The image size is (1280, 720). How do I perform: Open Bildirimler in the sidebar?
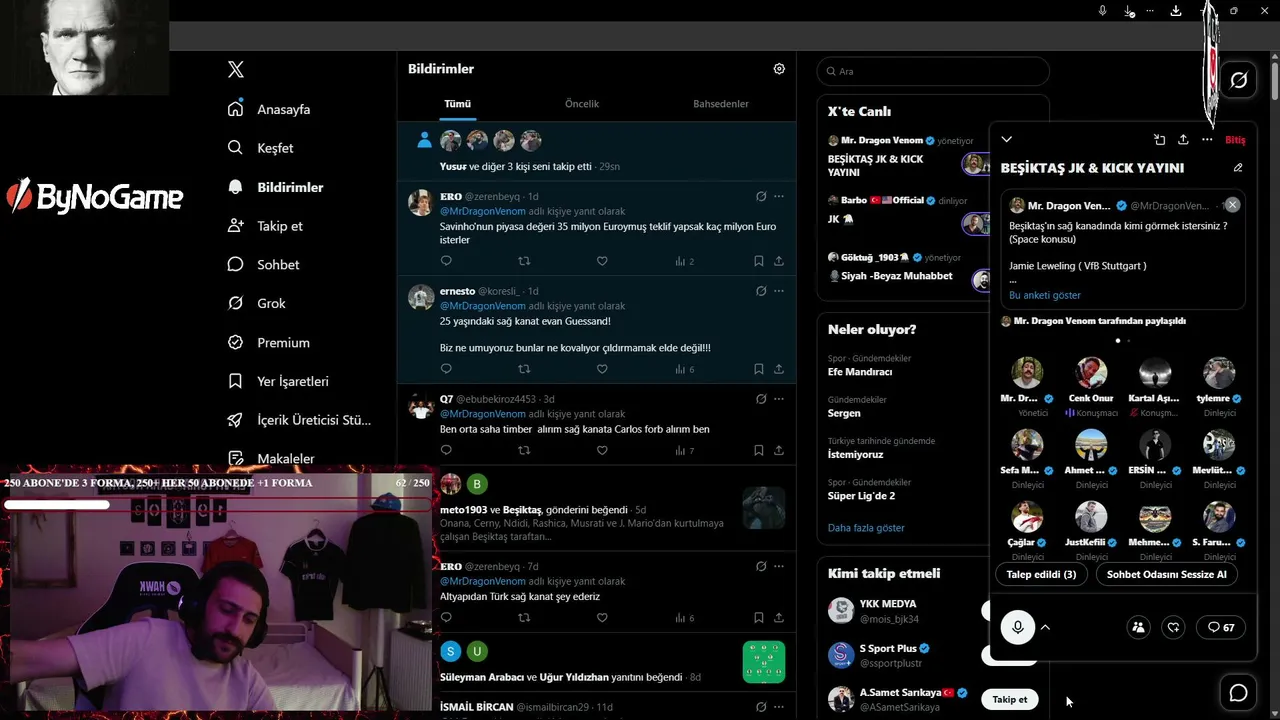(276, 187)
